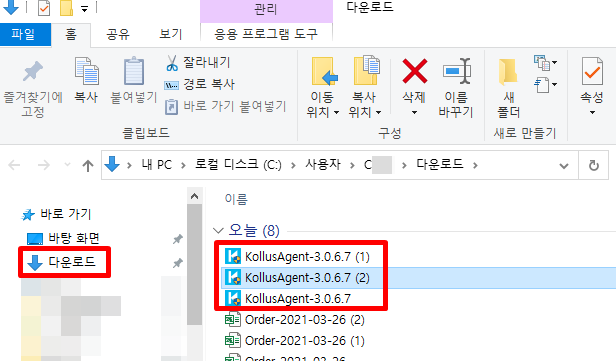
Task: Click the Cut (잘라내기) scissors icon
Action: [172, 63]
